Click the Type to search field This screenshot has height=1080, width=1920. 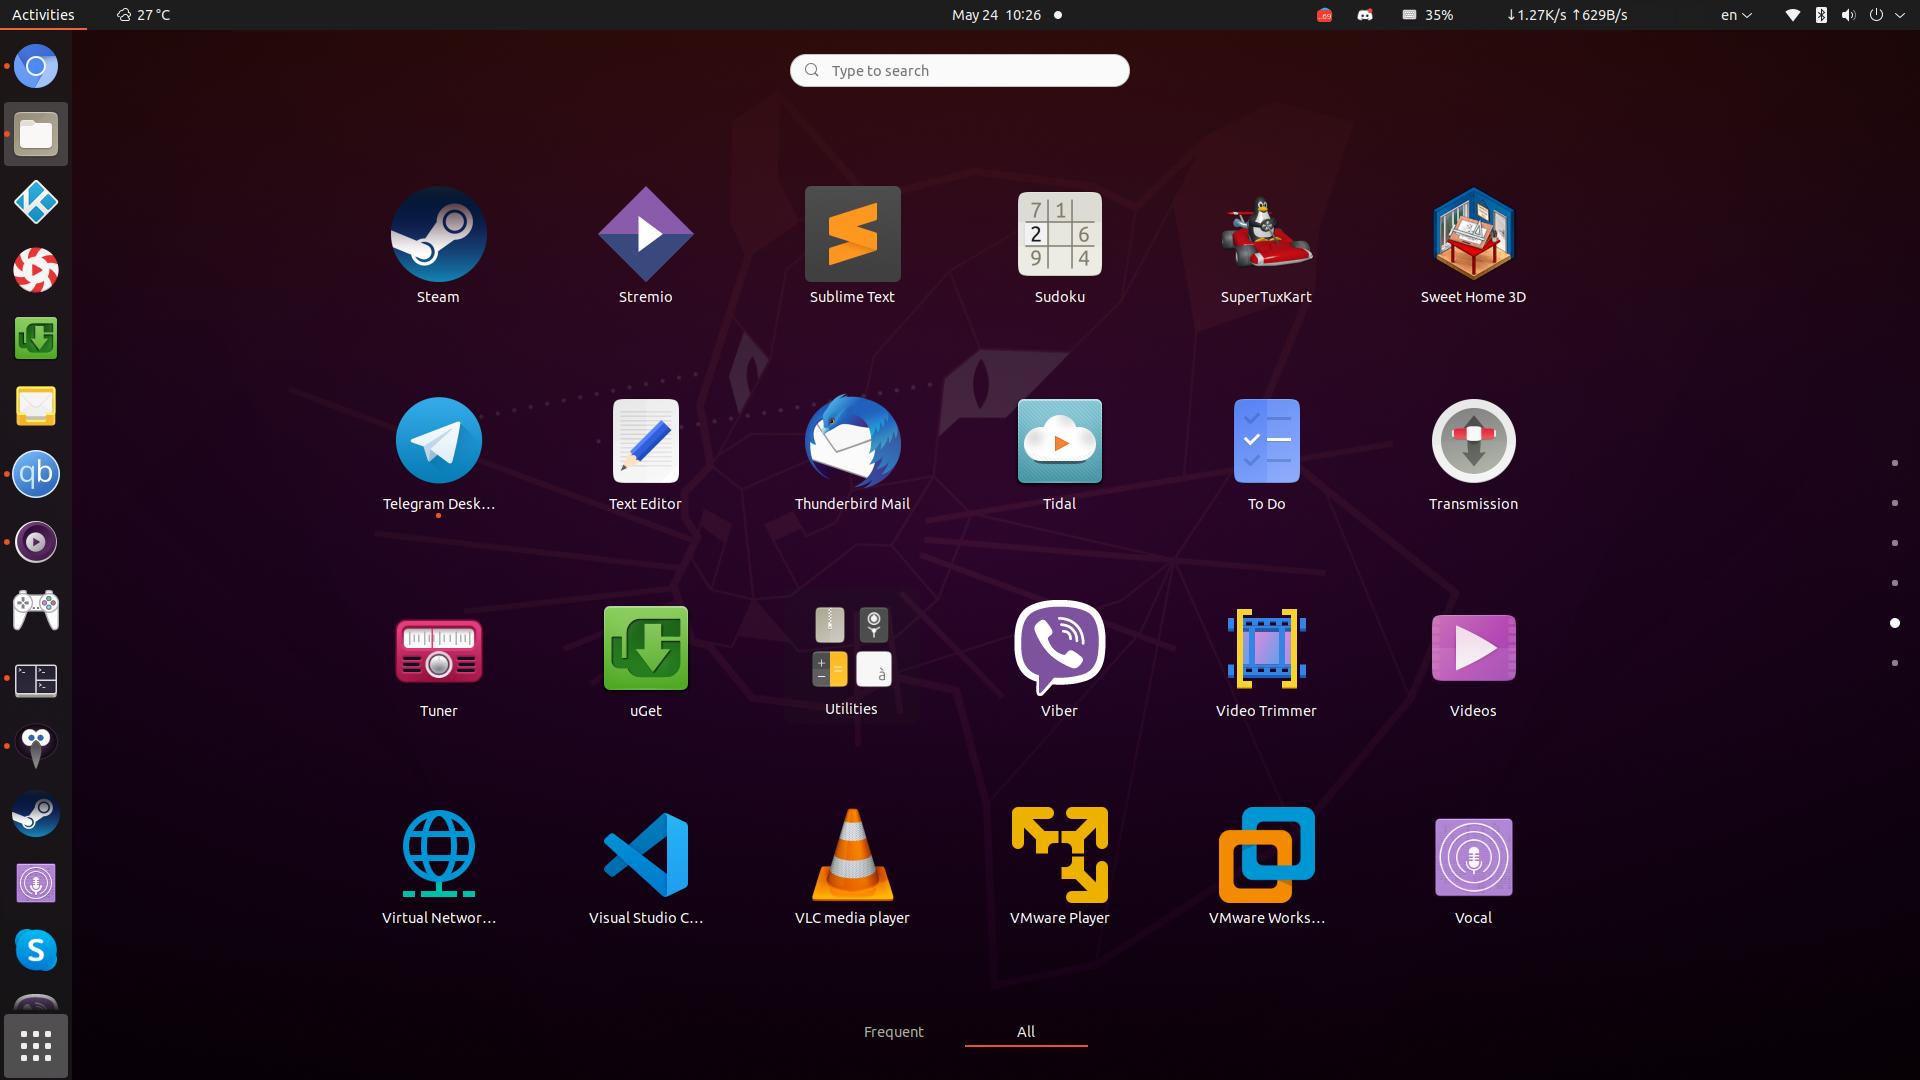(960, 70)
